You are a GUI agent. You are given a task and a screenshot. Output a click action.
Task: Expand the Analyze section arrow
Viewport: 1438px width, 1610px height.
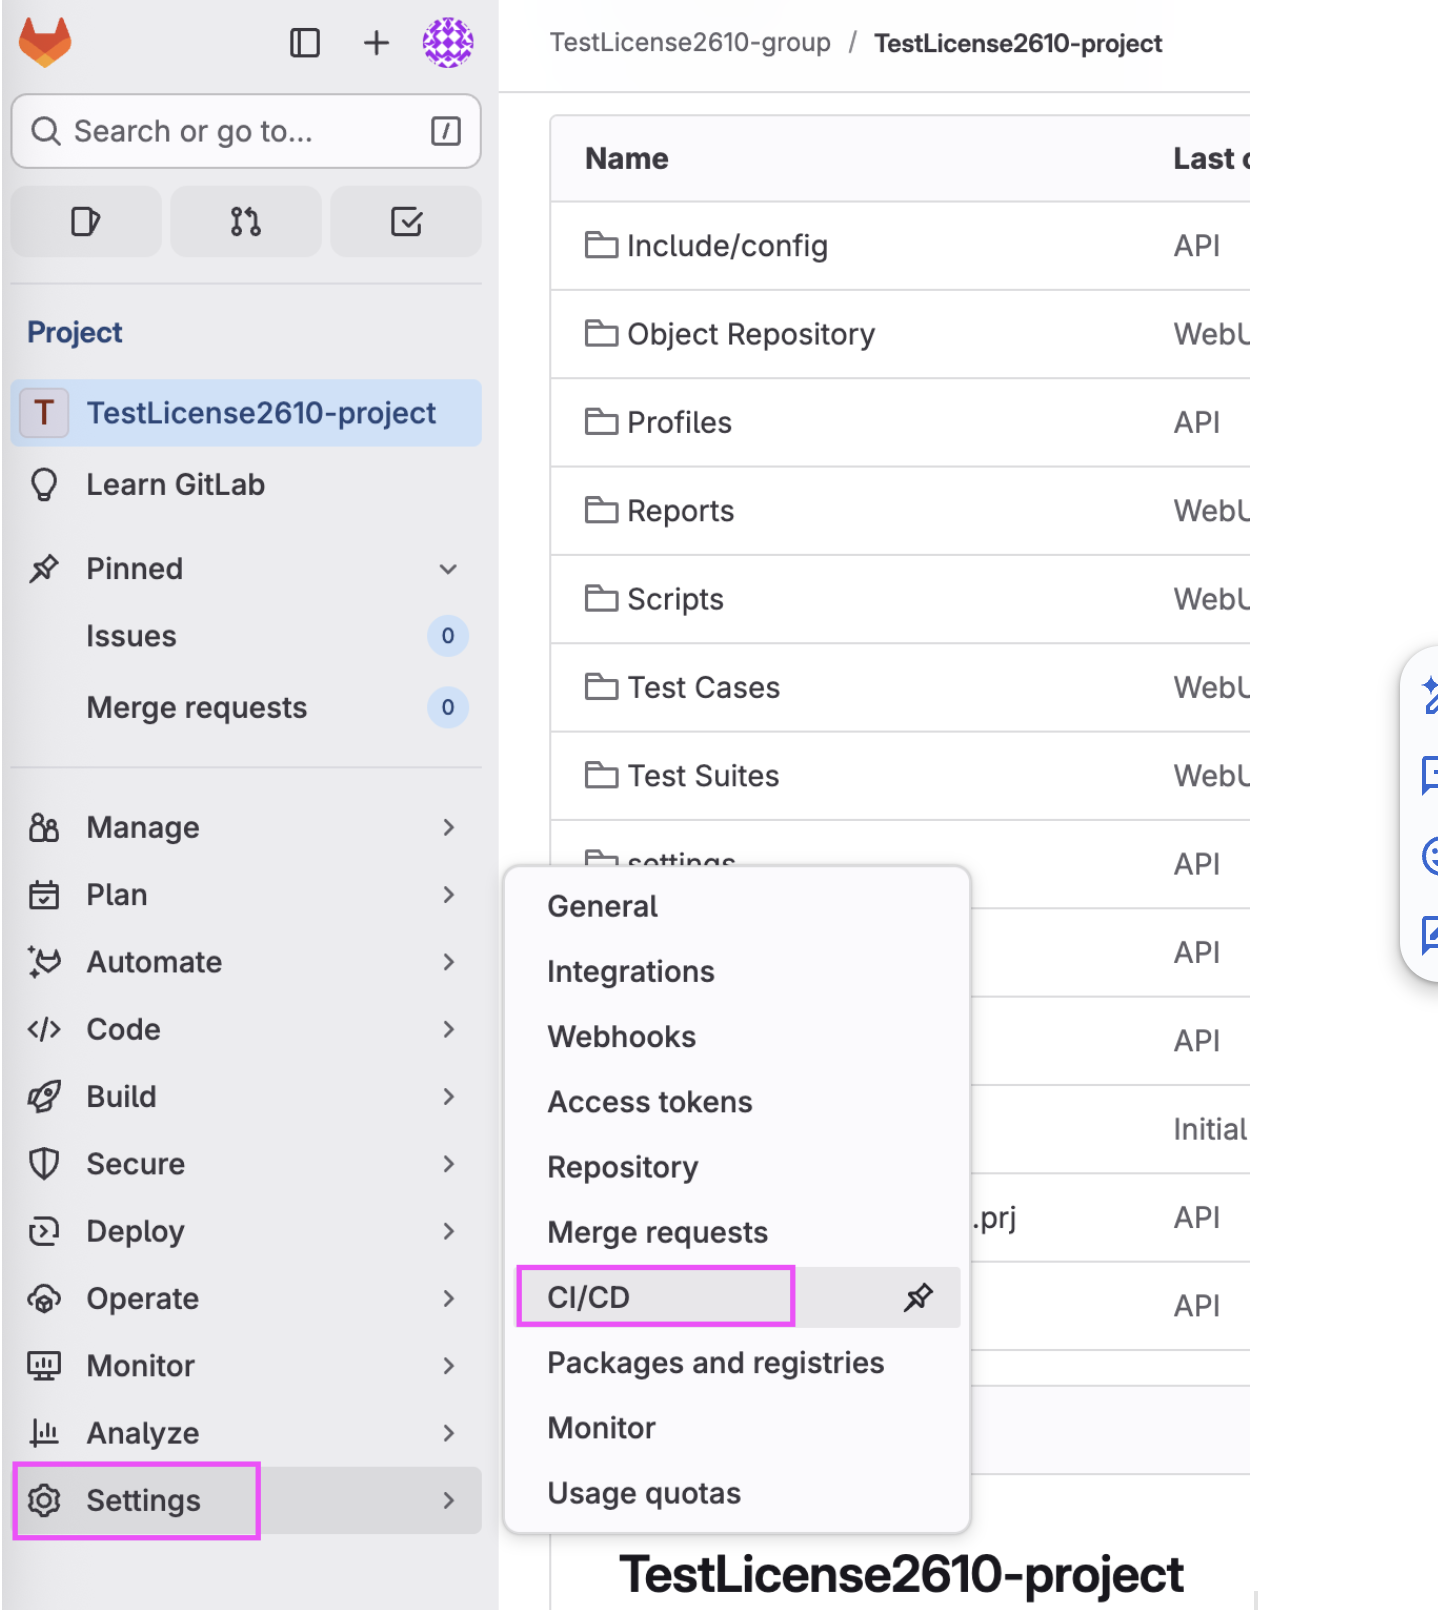click(448, 1433)
